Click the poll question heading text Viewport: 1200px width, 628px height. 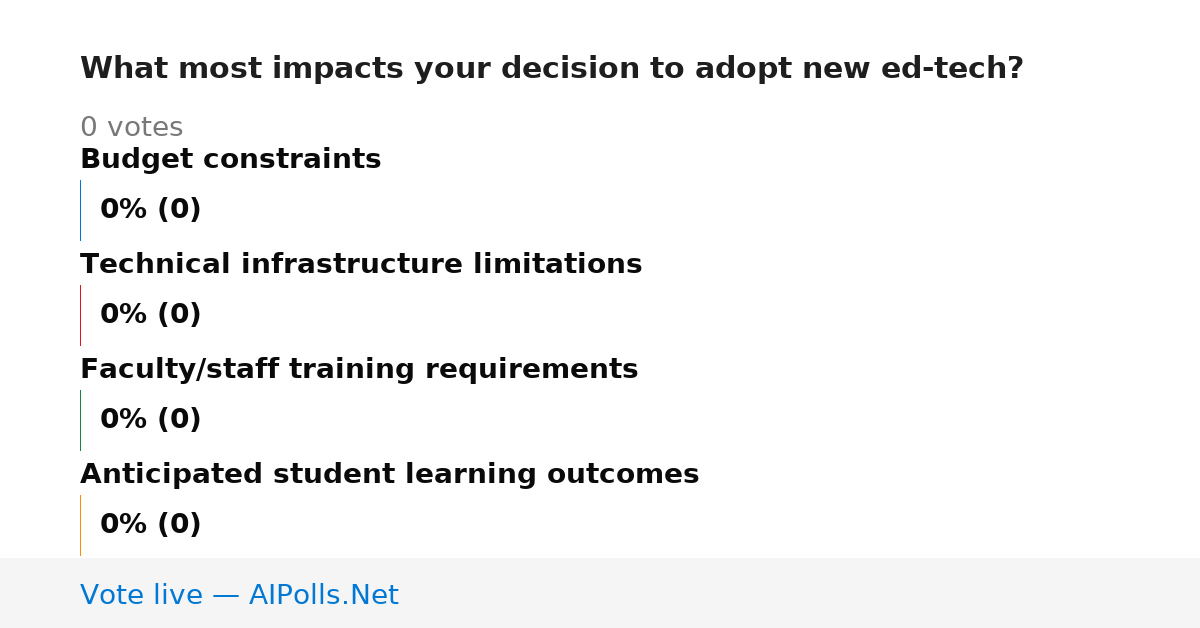coord(551,69)
